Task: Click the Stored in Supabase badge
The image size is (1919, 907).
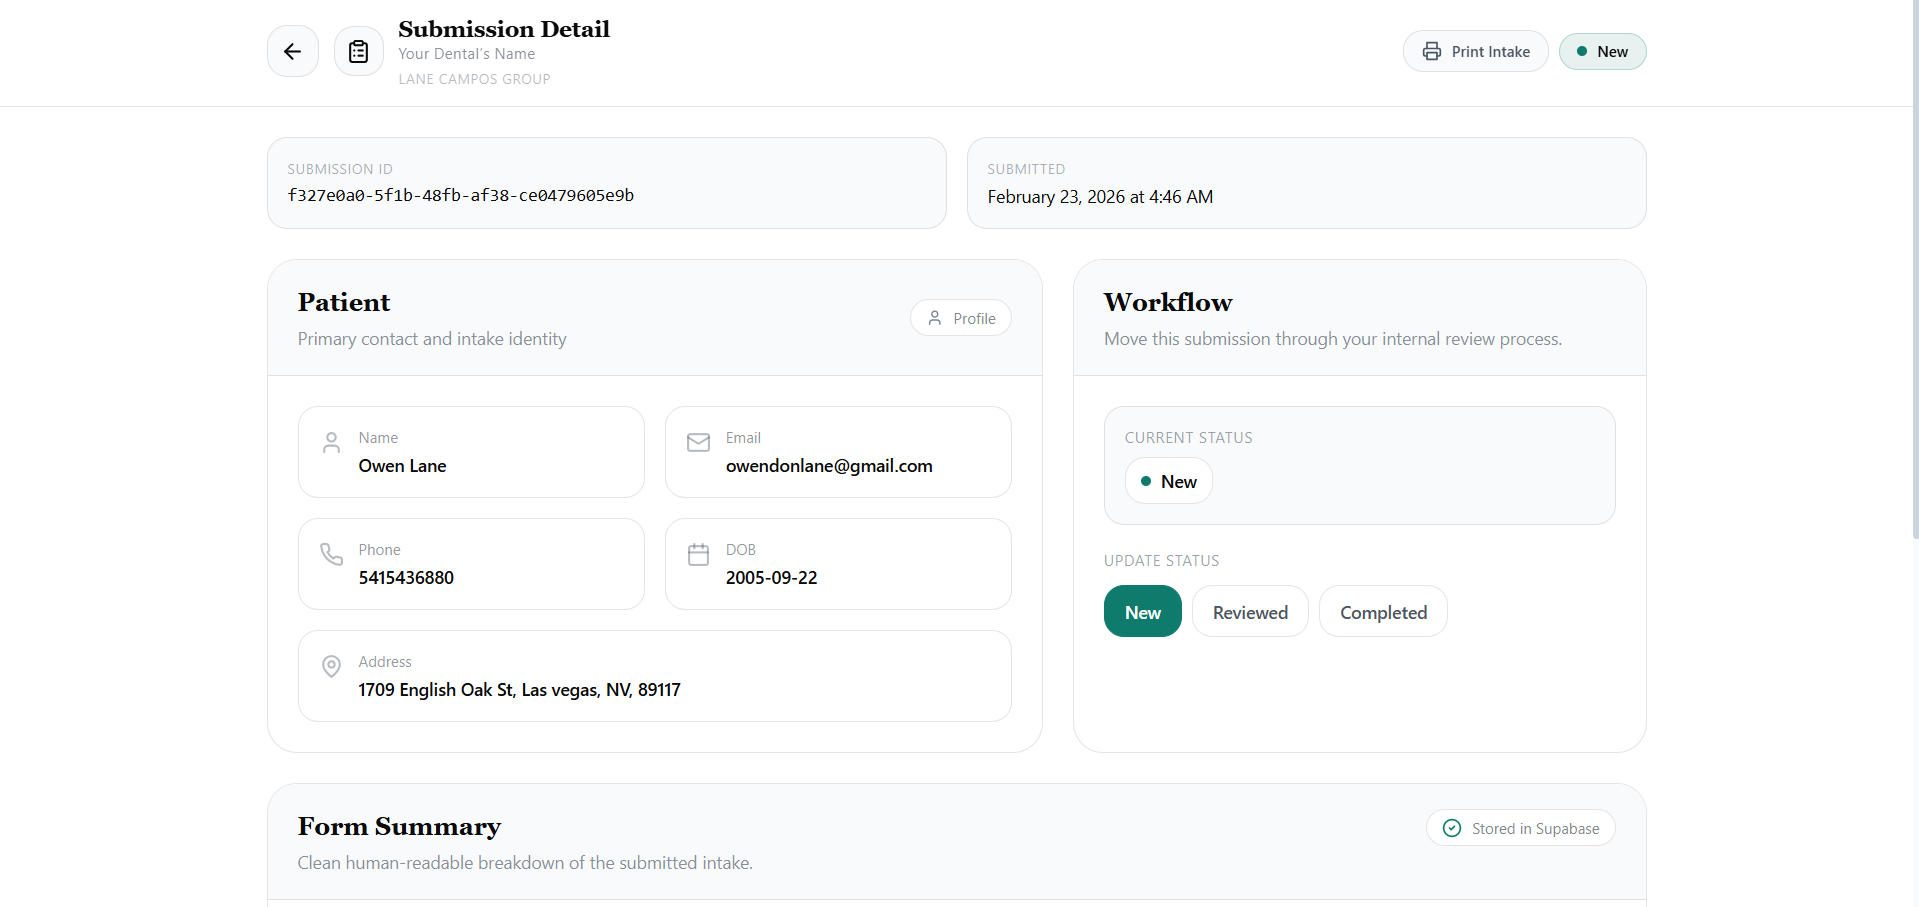Action: (1520, 828)
